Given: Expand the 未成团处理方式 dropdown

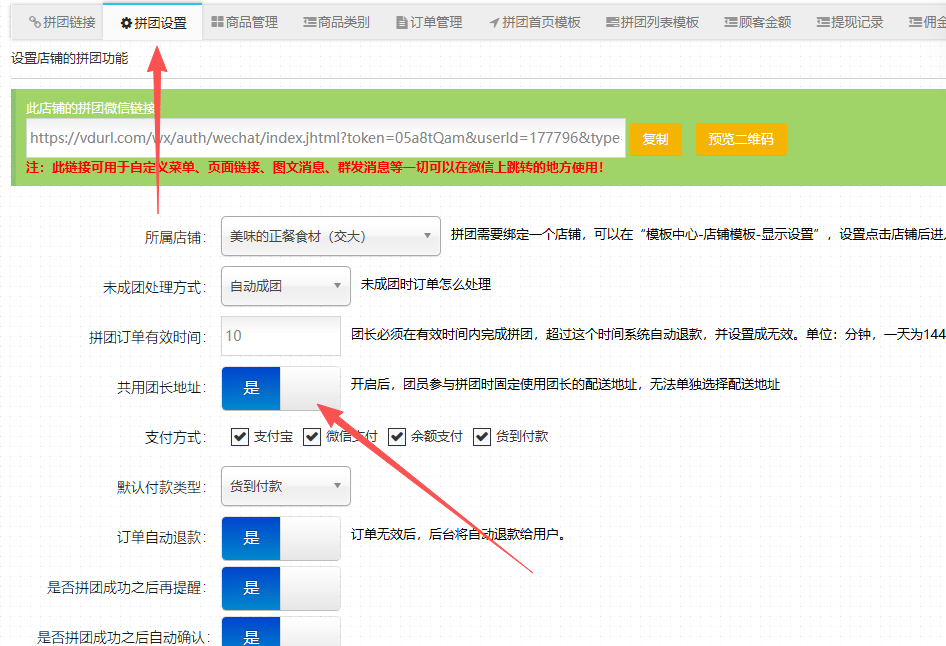Looking at the screenshot, I should [x=286, y=286].
